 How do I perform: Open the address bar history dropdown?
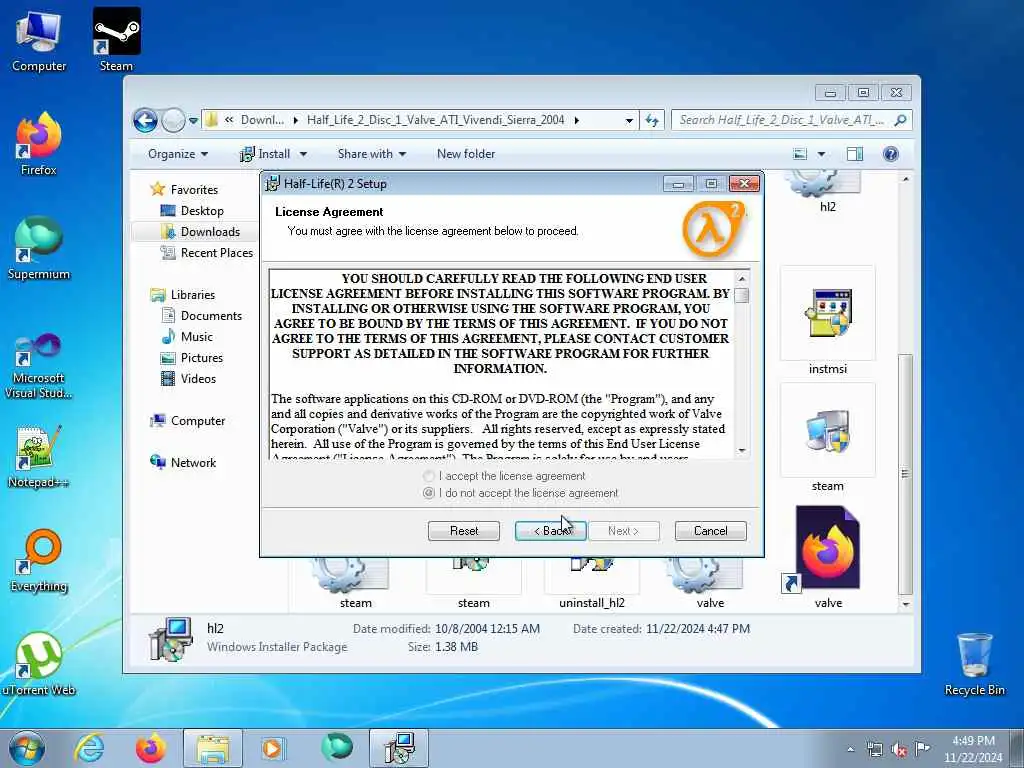[x=629, y=120]
